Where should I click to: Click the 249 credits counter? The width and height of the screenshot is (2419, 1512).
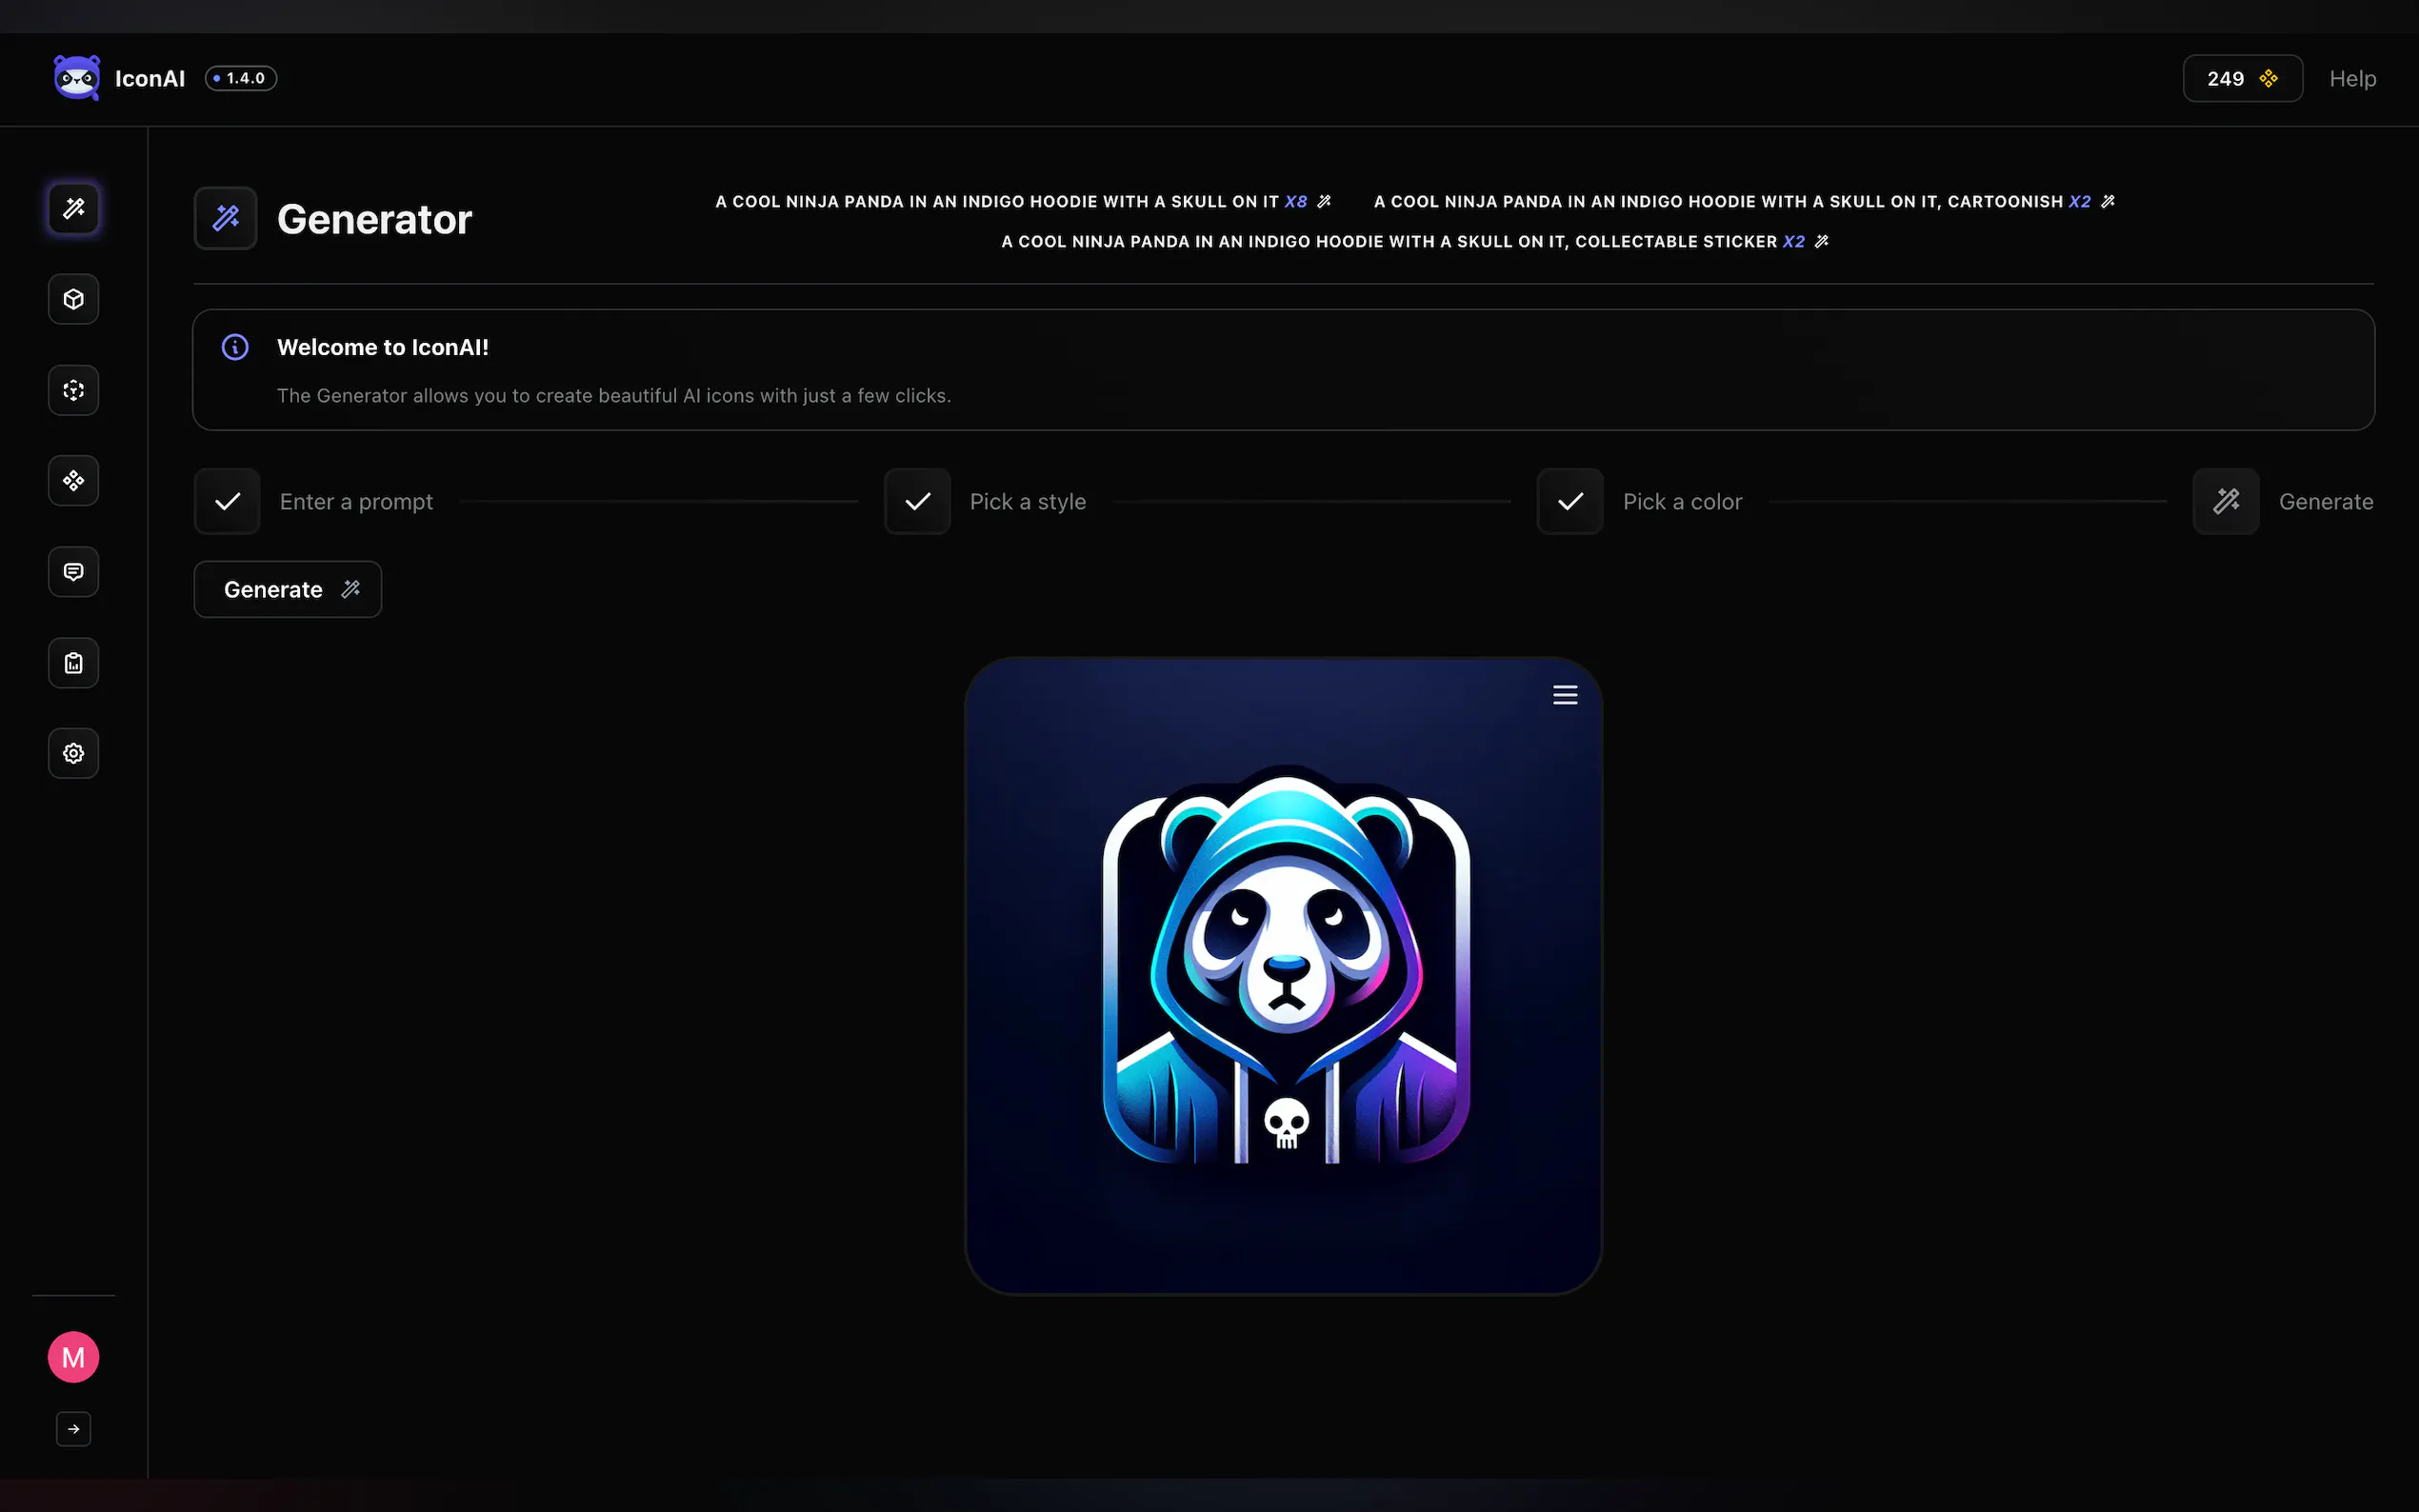click(2241, 77)
